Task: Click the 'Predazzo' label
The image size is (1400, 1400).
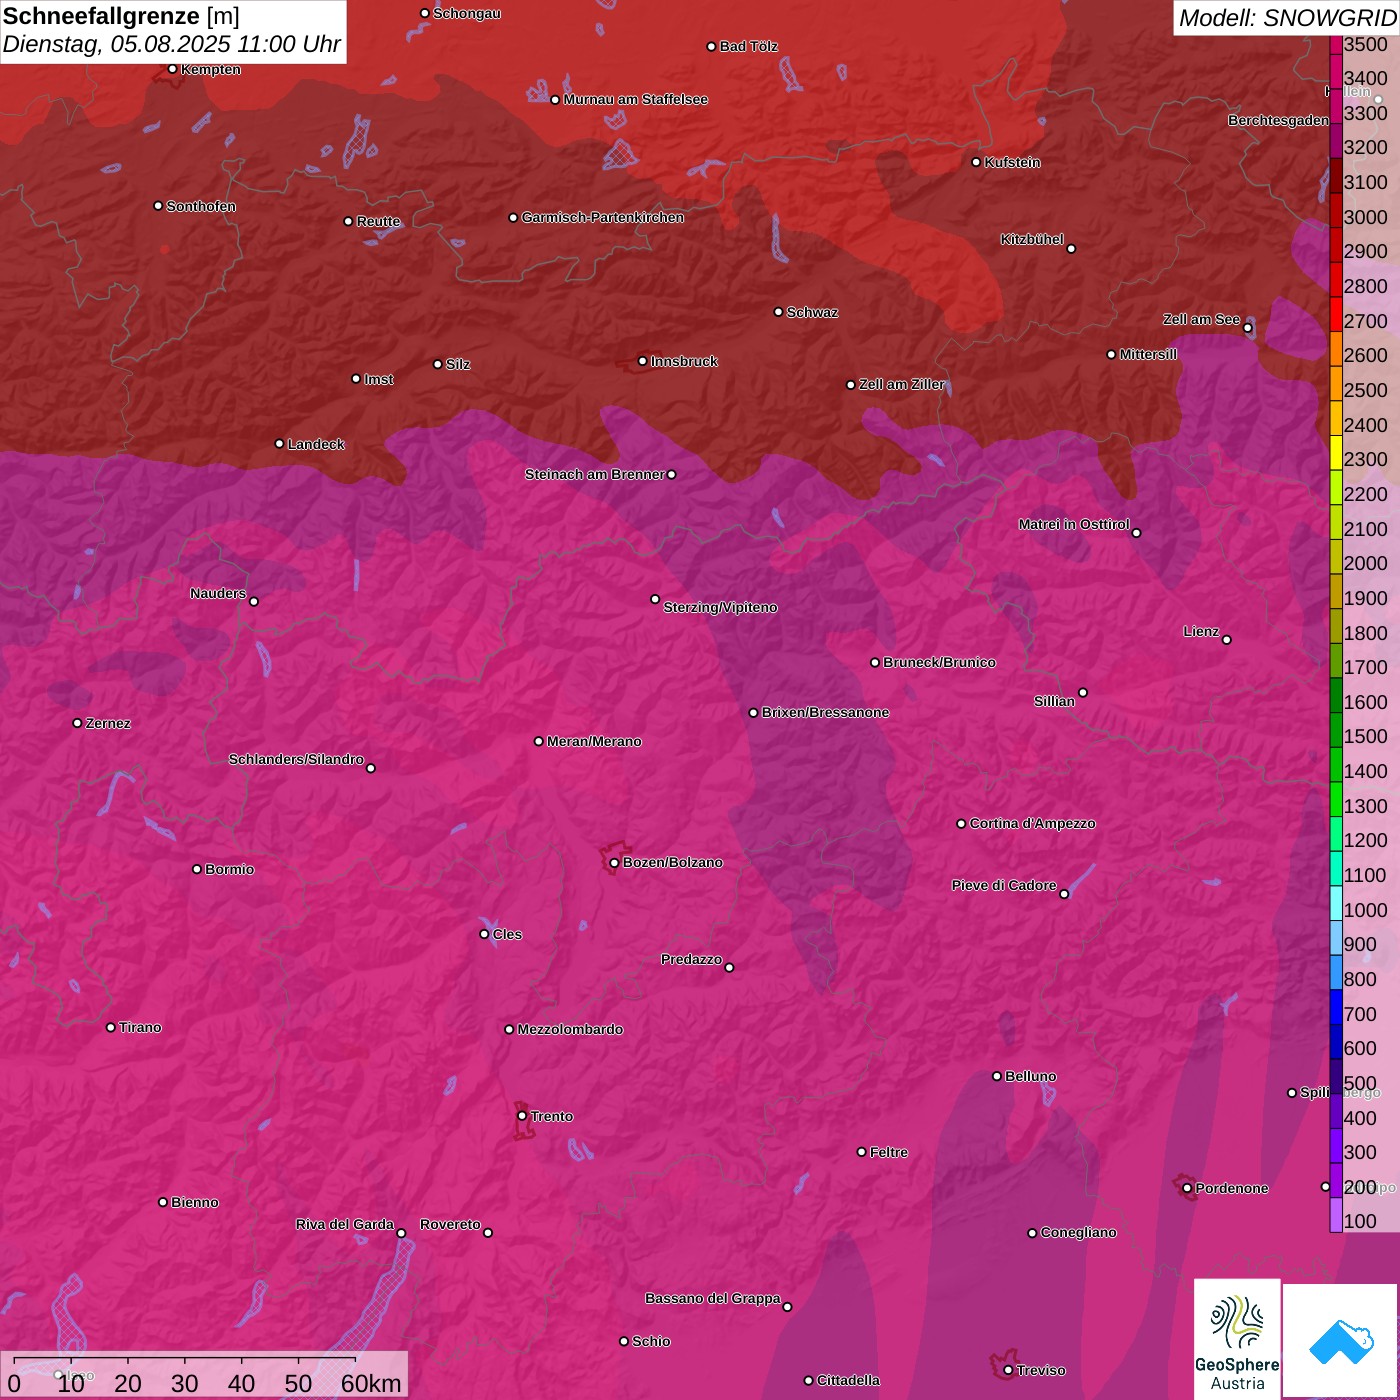Action: (x=691, y=959)
